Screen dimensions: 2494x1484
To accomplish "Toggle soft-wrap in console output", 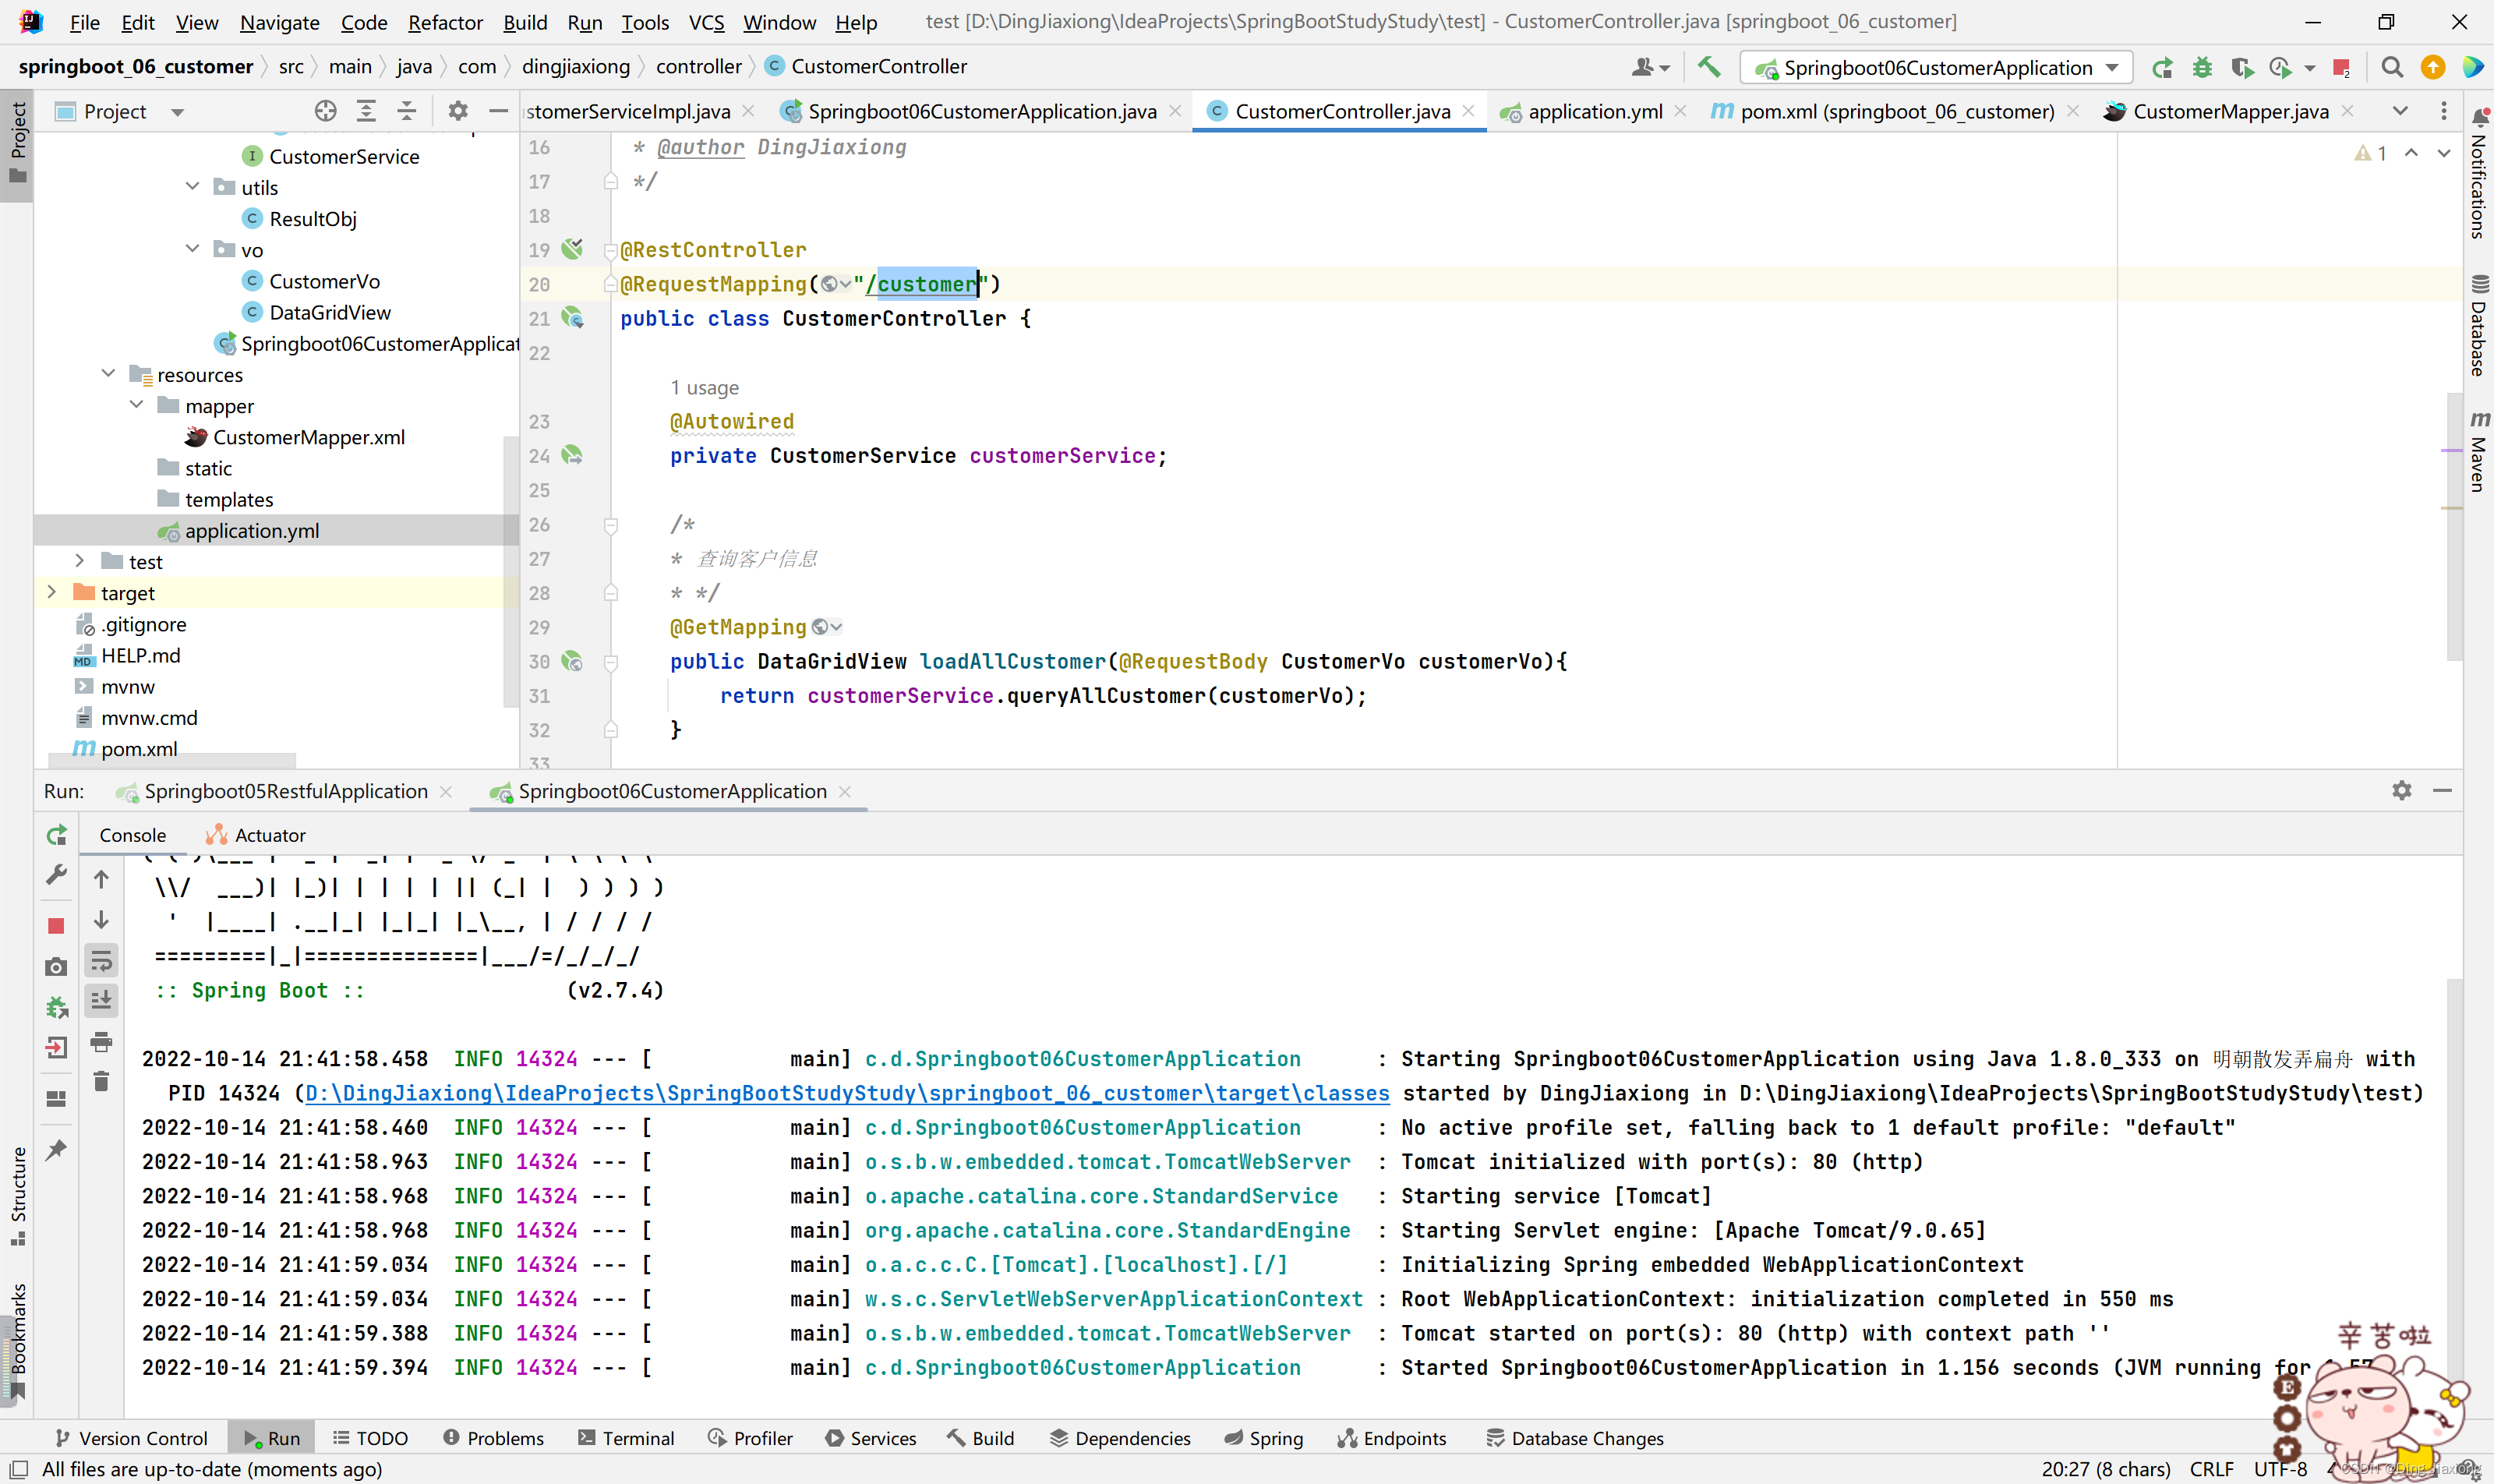I will (x=101, y=961).
